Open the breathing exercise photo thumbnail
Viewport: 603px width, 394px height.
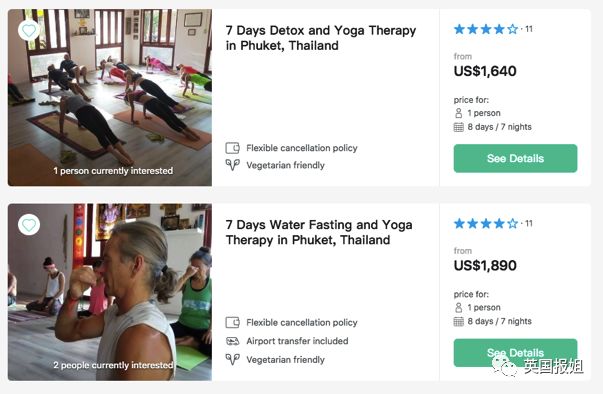pos(110,292)
